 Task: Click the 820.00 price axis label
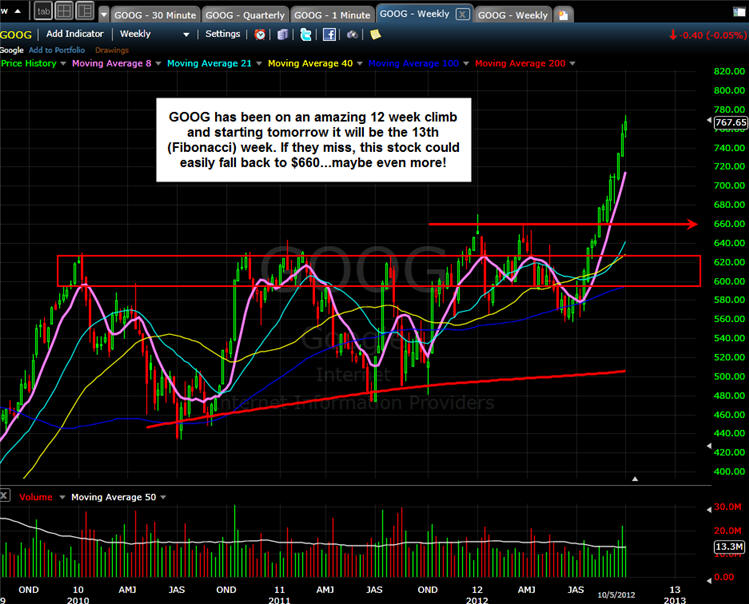pyautogui.click(x=729, y=71)
